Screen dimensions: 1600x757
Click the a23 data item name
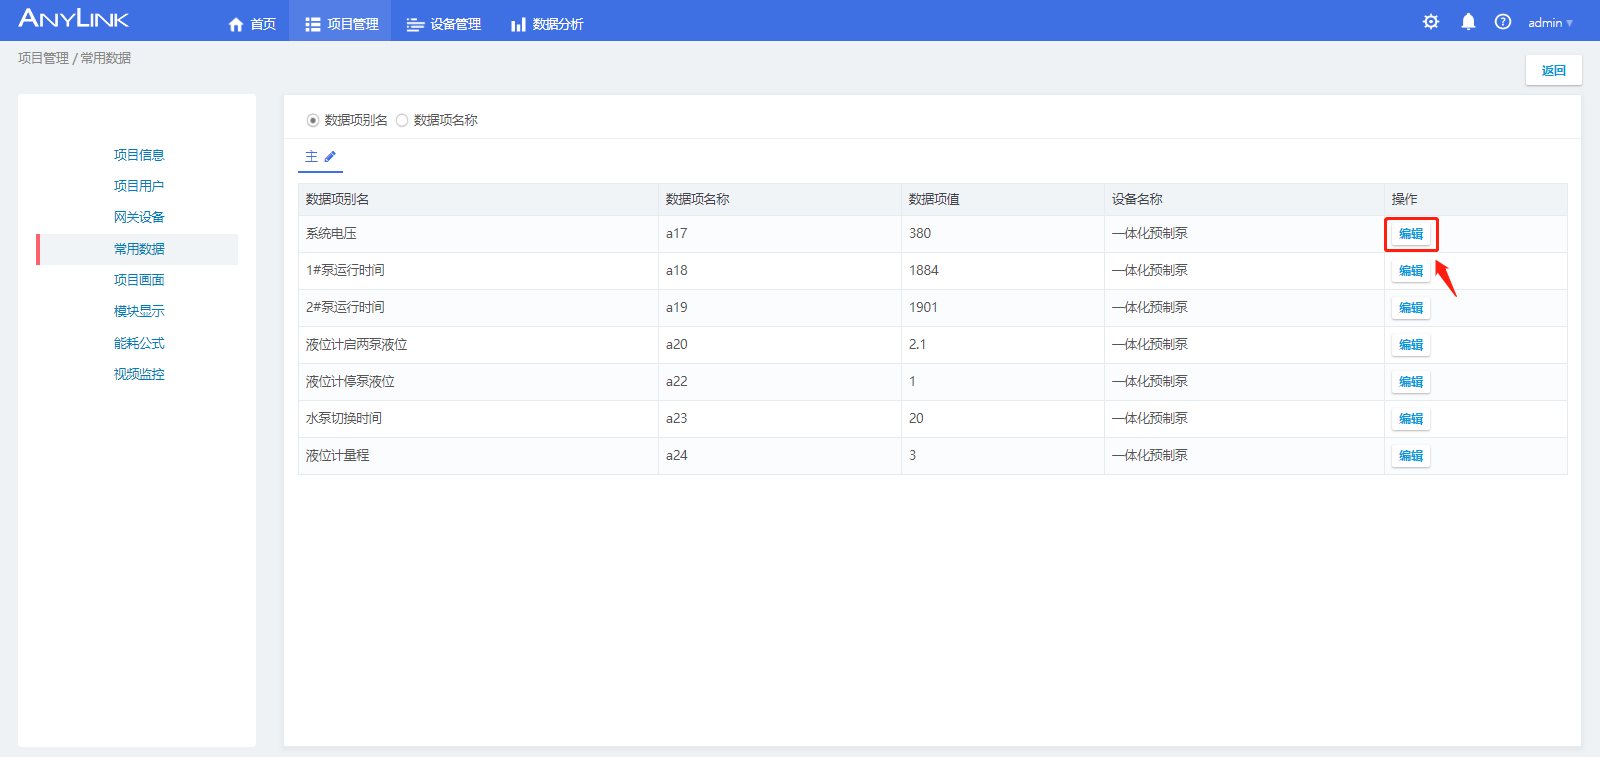point(676,418)
